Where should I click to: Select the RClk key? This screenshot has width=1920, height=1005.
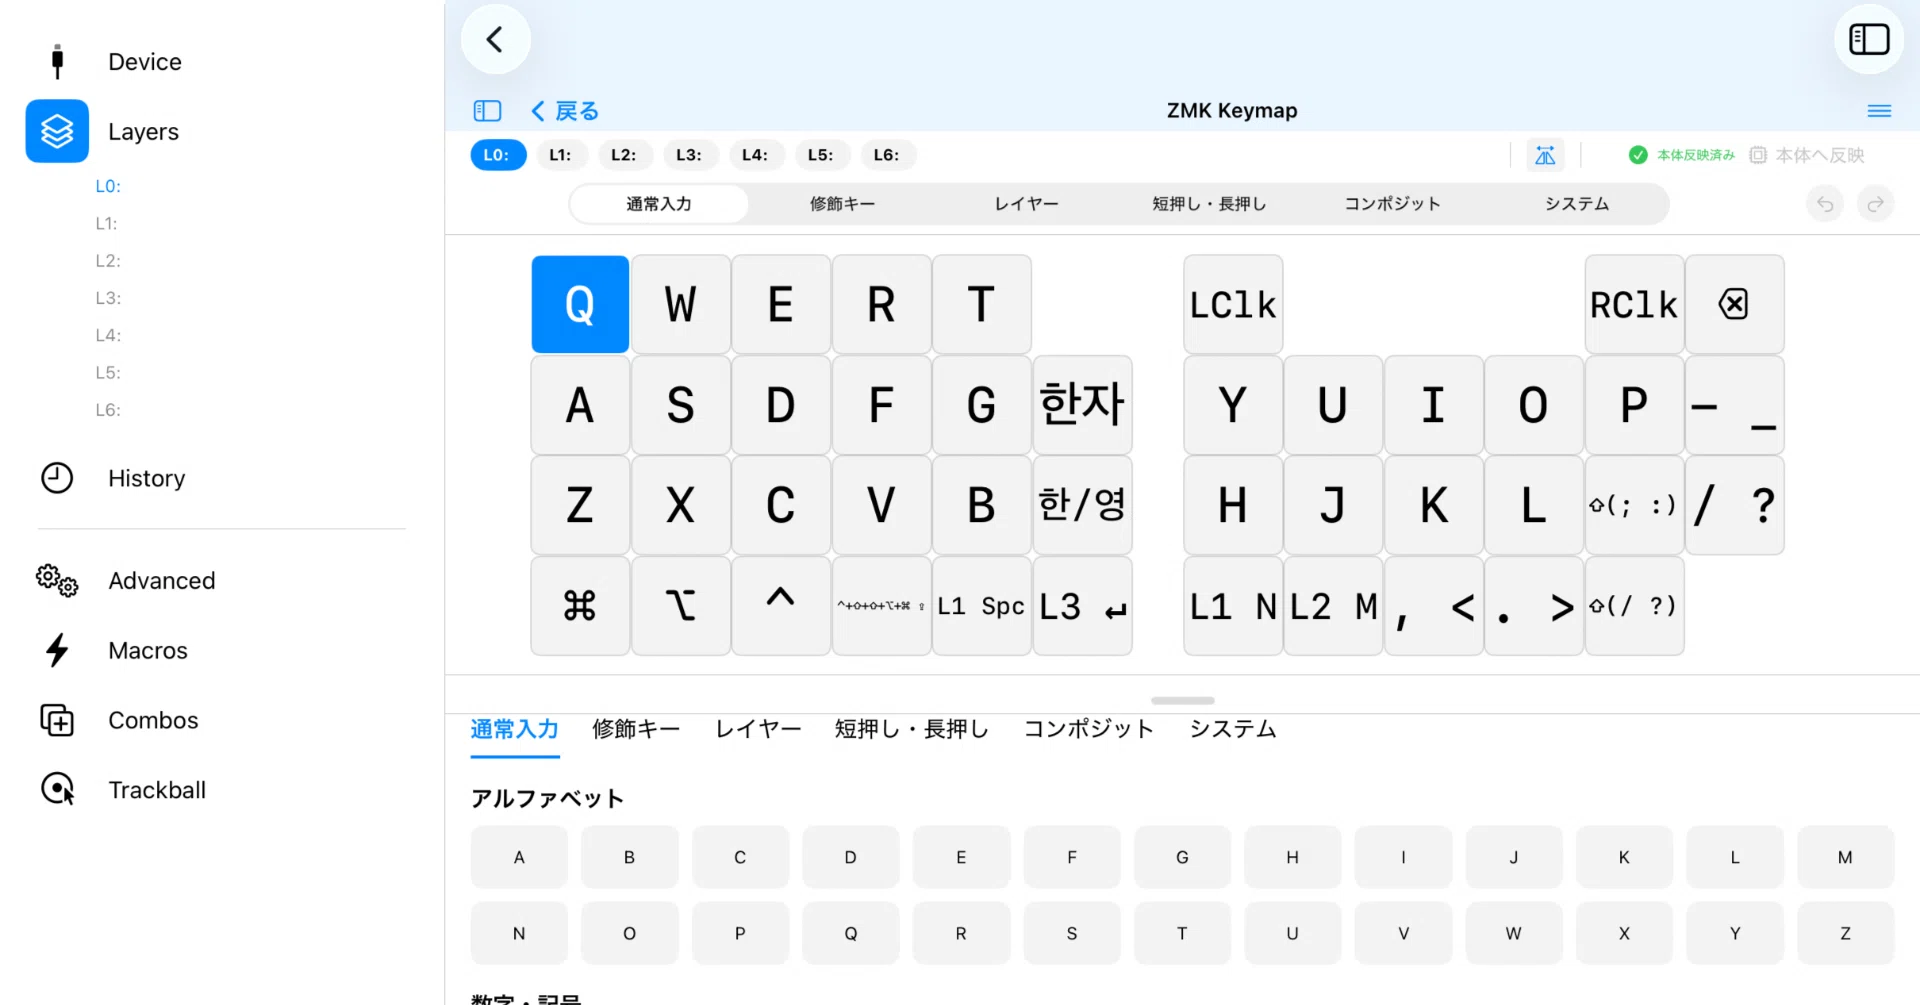[1634, 304]
